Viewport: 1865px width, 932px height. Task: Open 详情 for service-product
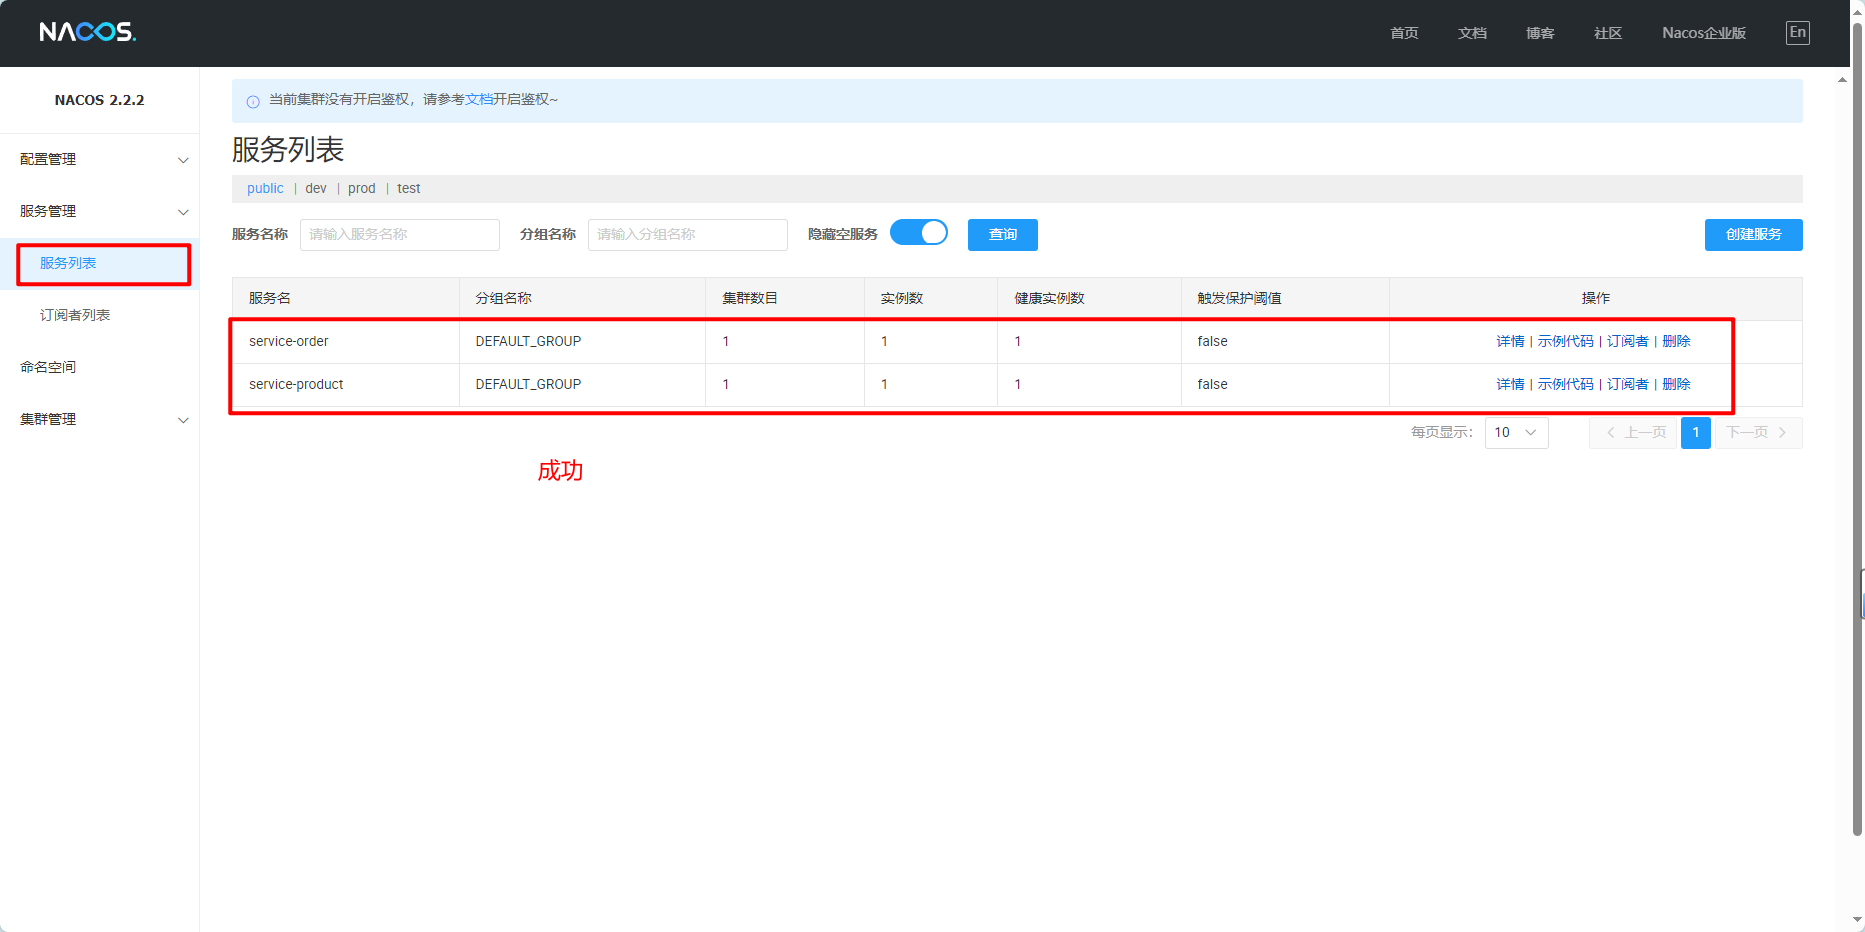1510,385
